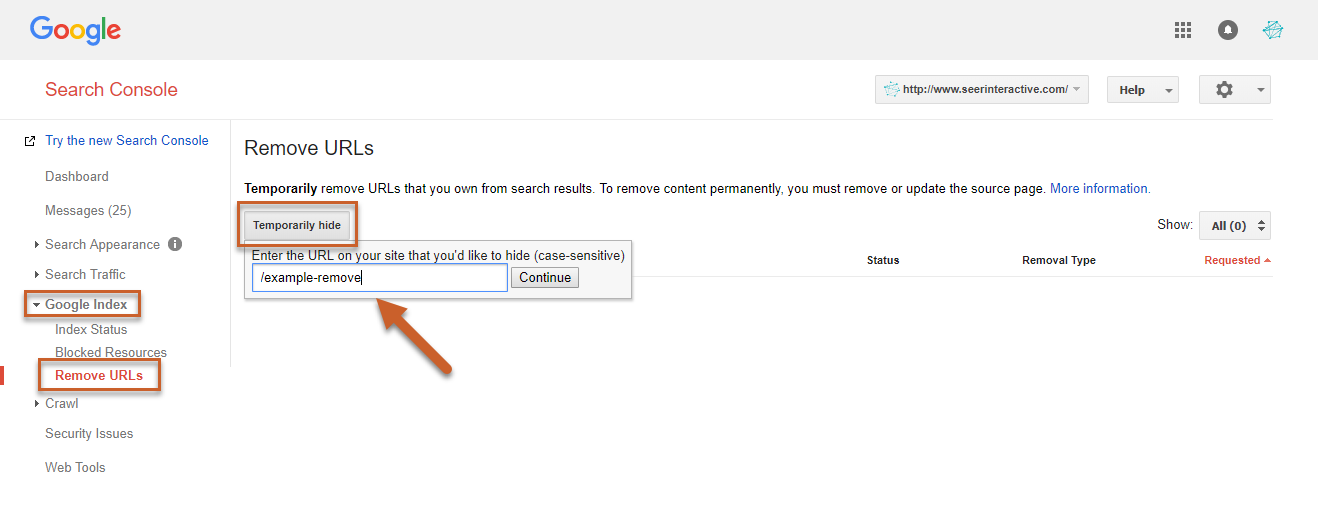Screen dimensions: 1318x508
Task: Open Dashboard from the sidebar
Action: click(x=77, y=176)
